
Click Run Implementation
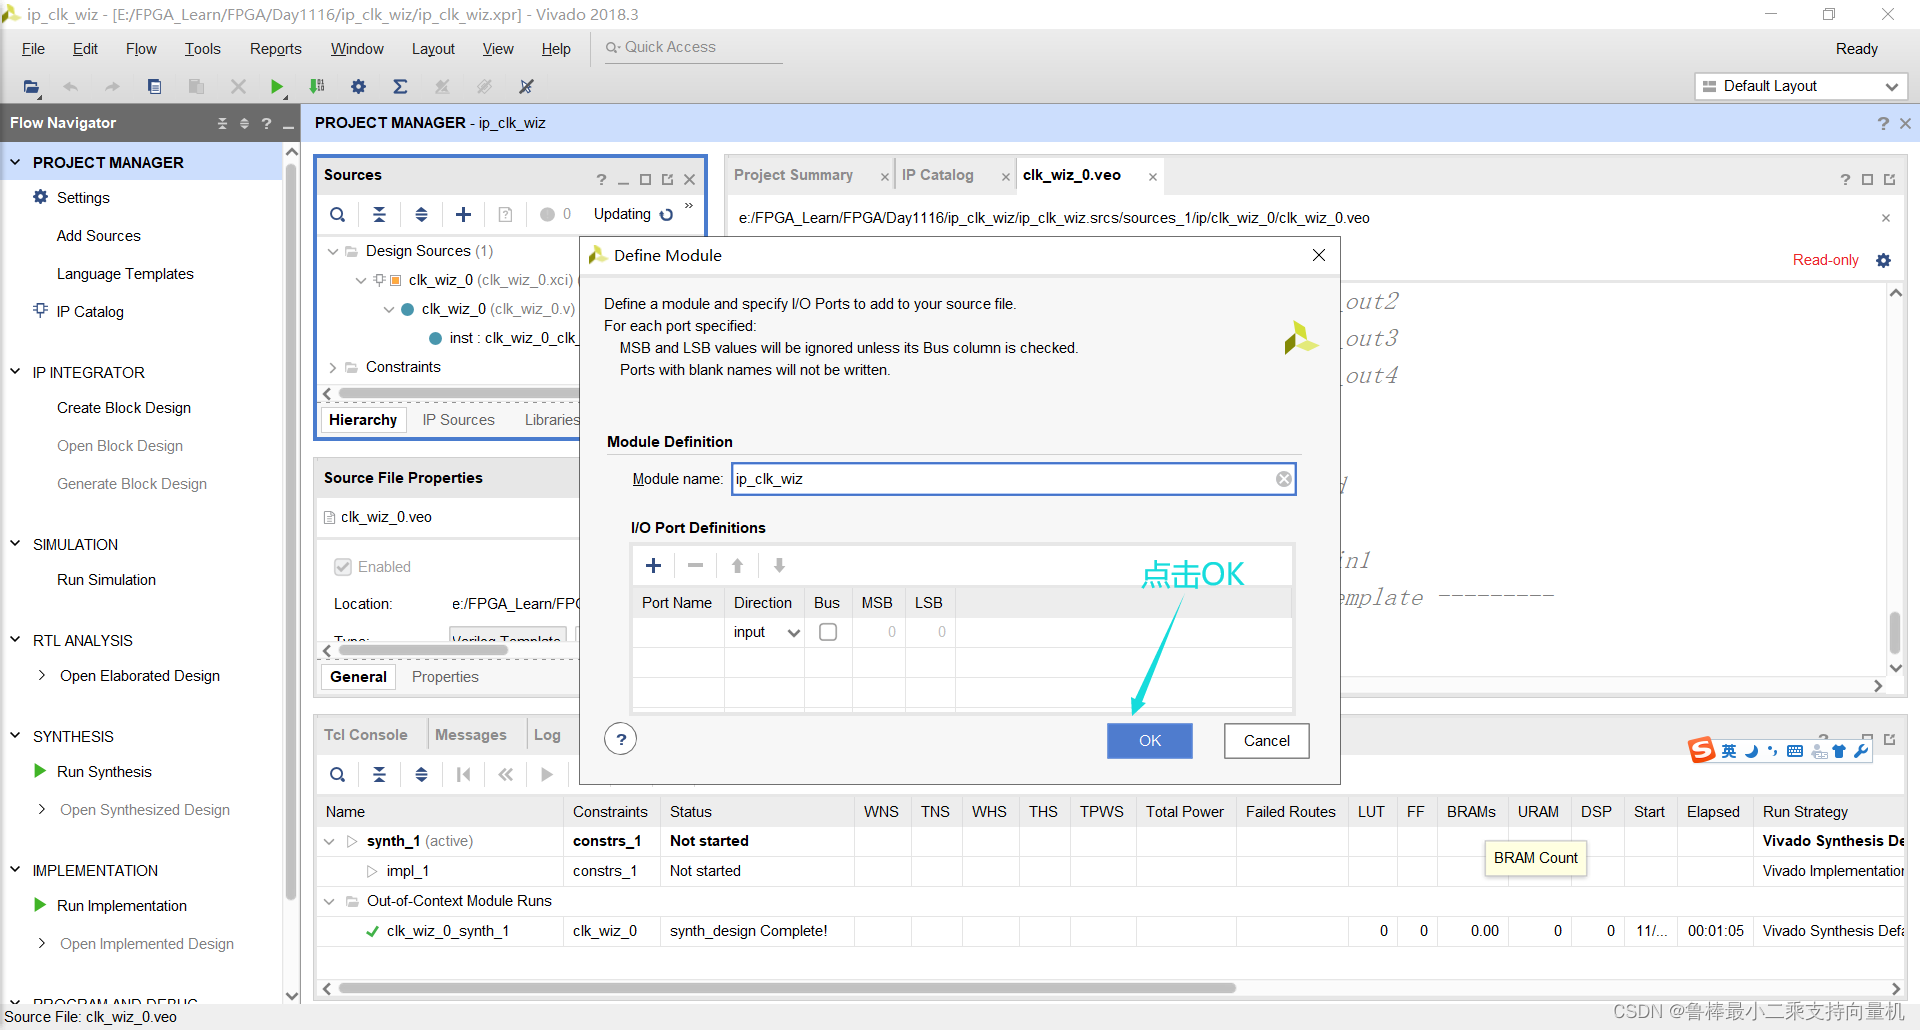point(121,906)
